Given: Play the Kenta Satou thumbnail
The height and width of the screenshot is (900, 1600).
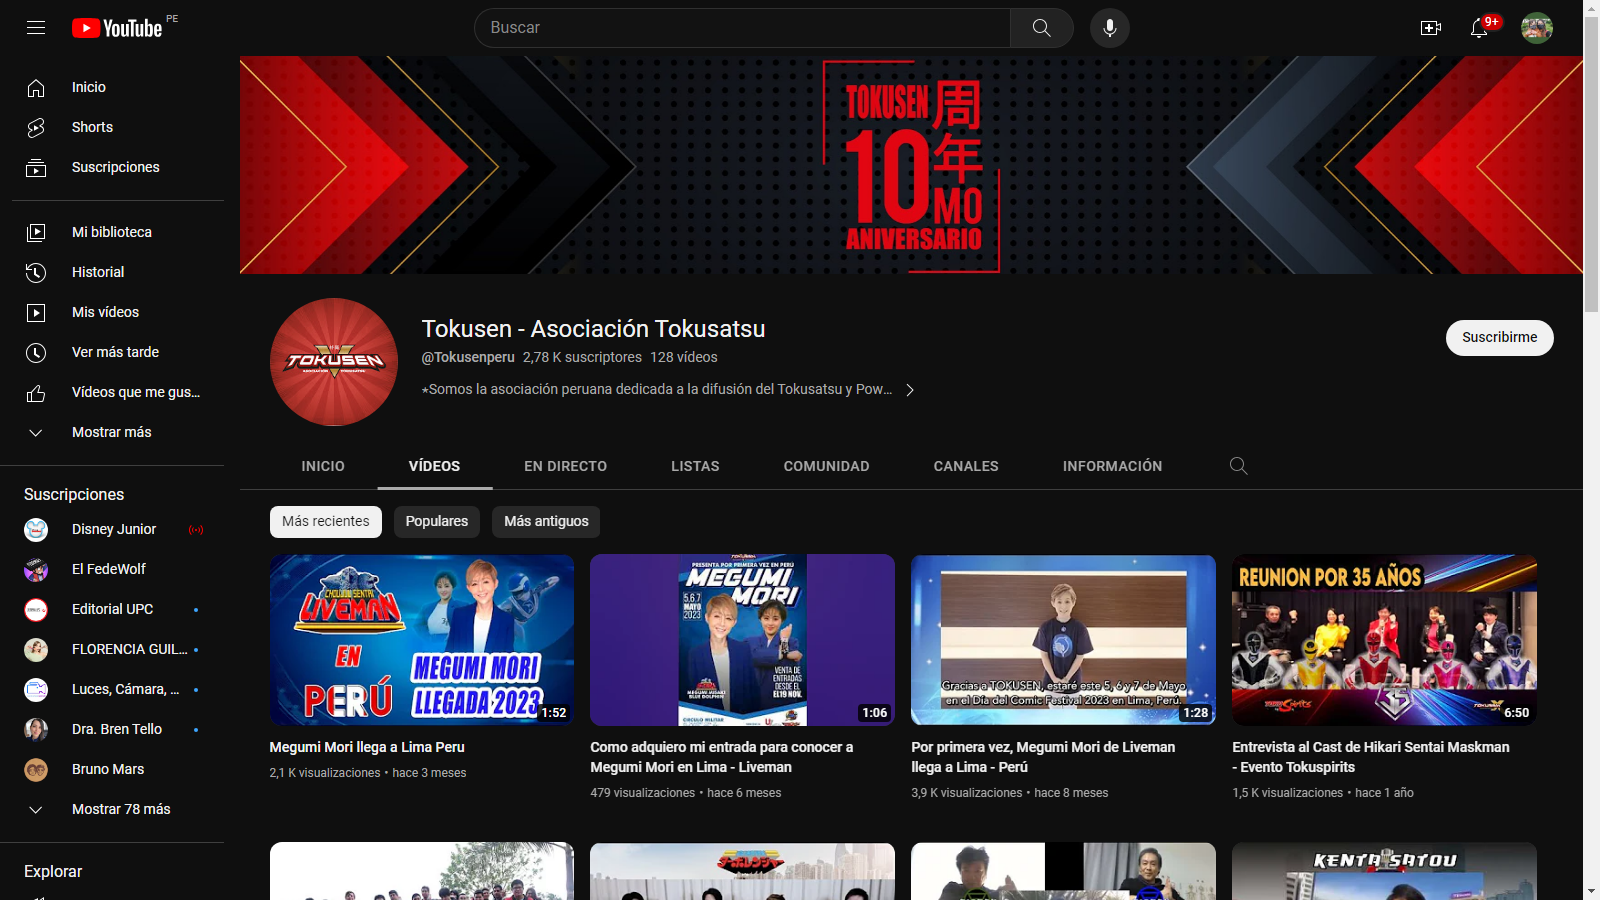Looking at the screenshot, I should [x=1384, y=871].
